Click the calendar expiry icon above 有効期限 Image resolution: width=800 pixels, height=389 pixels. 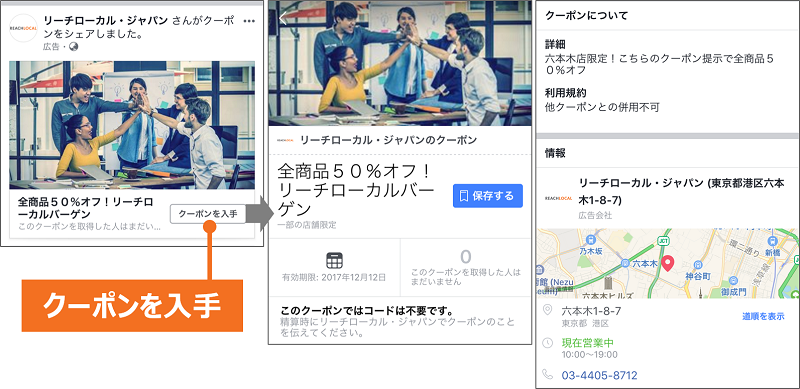[334, 261]
